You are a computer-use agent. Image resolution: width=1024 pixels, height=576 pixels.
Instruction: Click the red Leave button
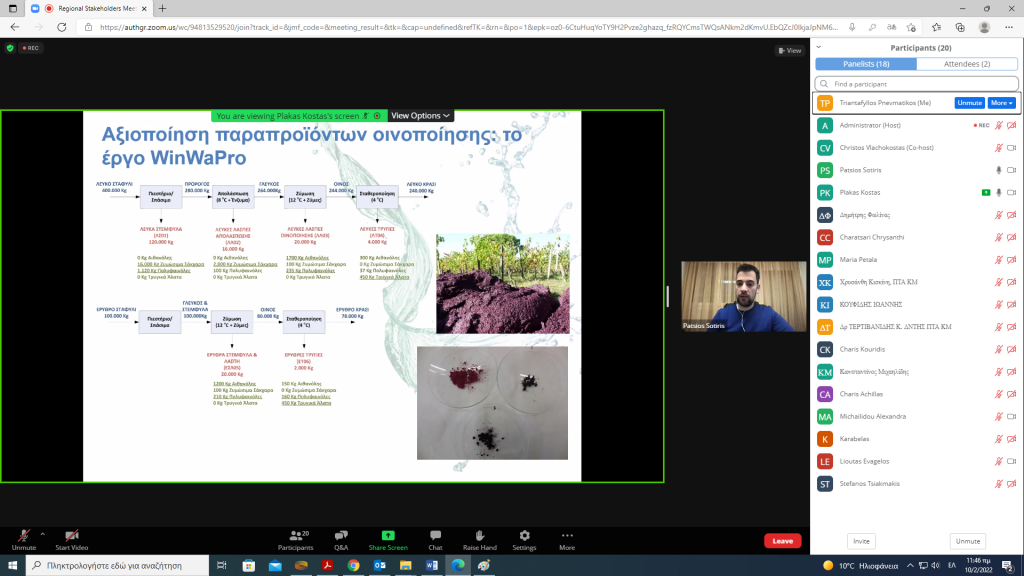(782, 541)
